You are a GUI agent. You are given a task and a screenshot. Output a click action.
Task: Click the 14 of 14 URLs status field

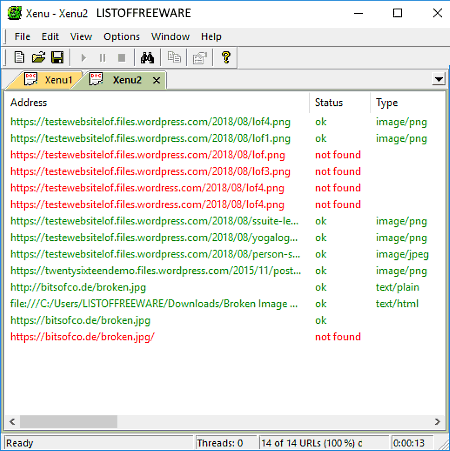(x=323, y=443)
